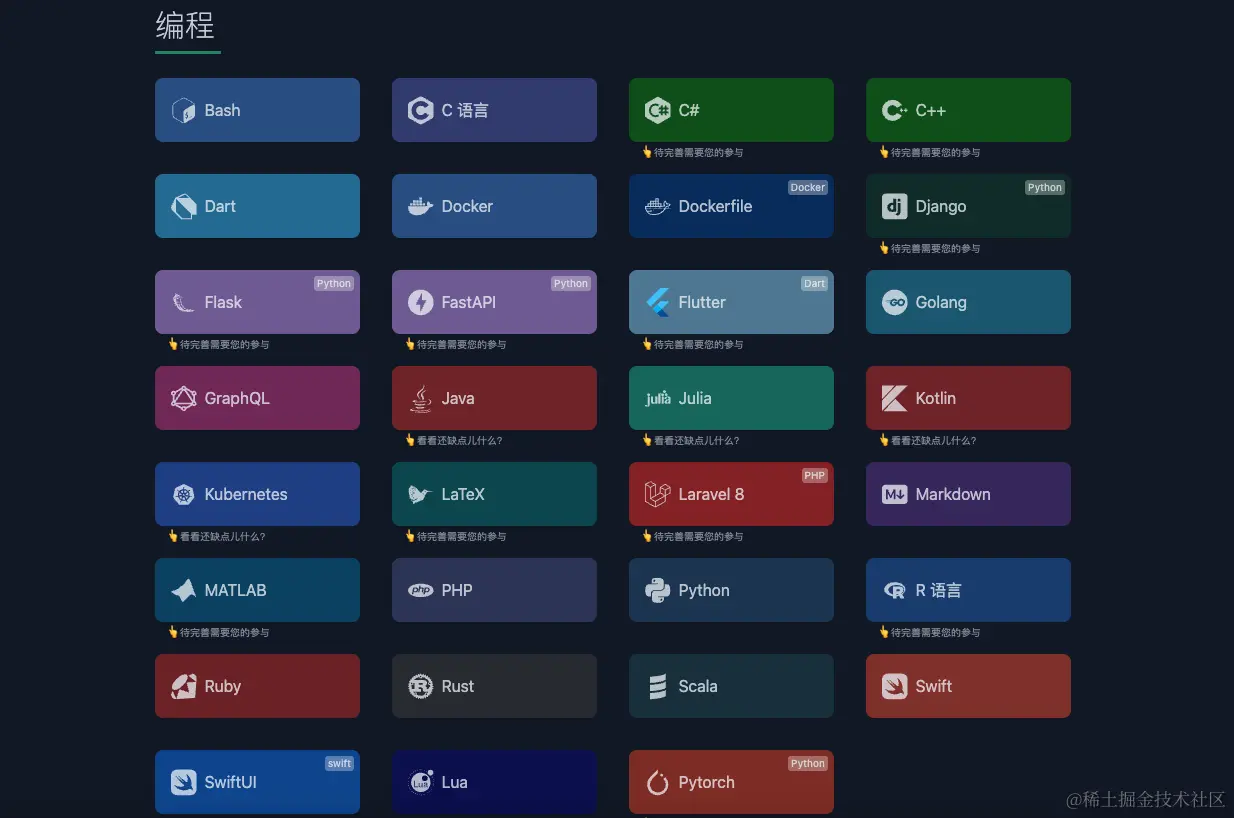This screenshot has width=1234, height=818.
Task: Click the Golang gopher GO icon
Action: click(x=894, y=302)
